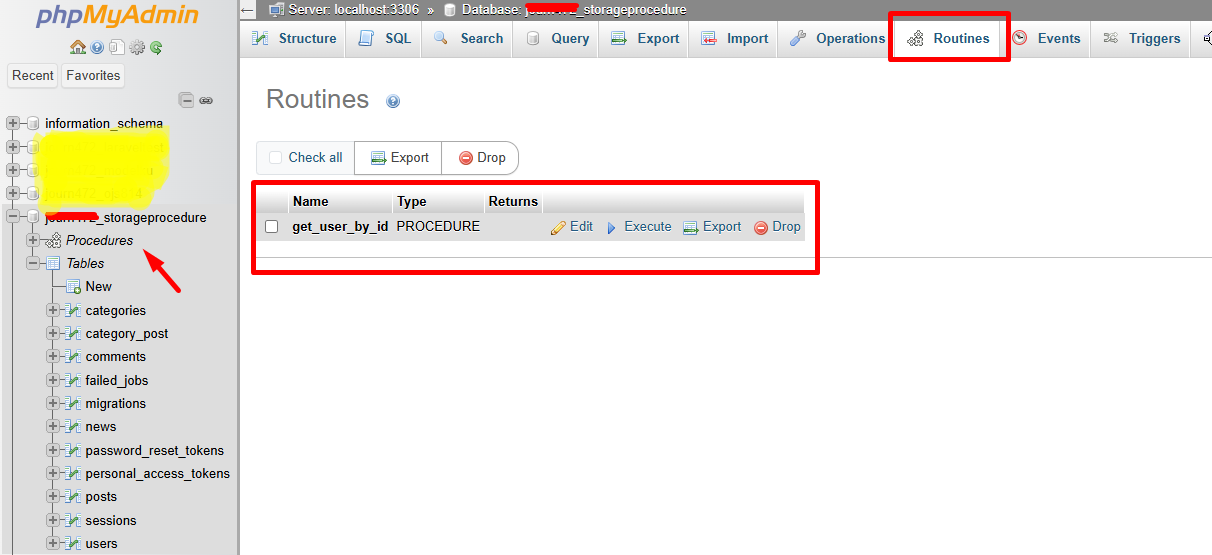This screenshot has width=1212, height=555.
Task: Open phpMyAdmin documentation help icon
Action: (97, 47)
